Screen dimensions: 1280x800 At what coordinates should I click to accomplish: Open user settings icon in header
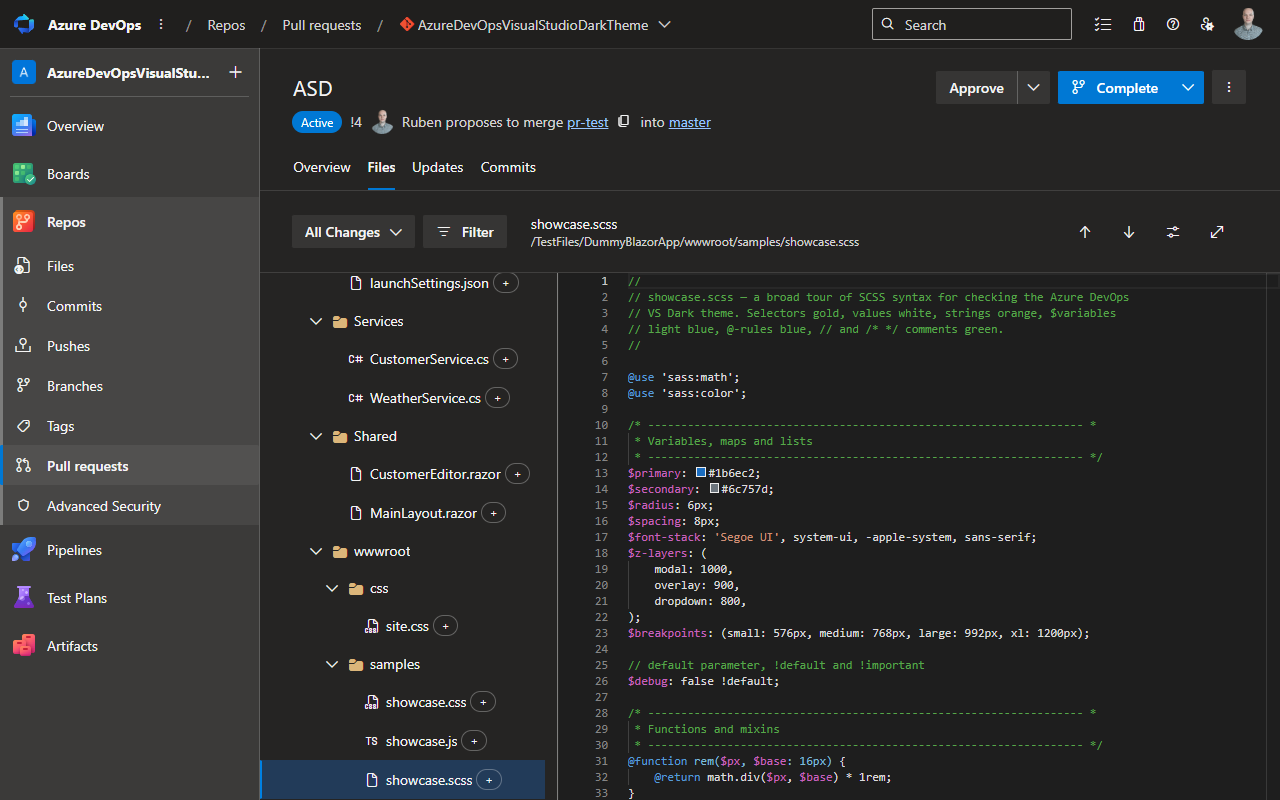[x=1207, y=24]
